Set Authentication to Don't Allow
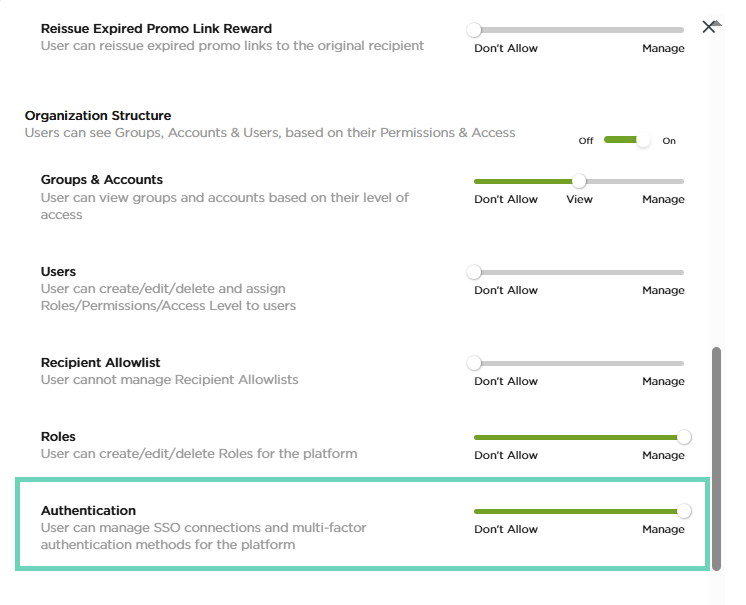The image size is (746, 605). tap(505, 529)
